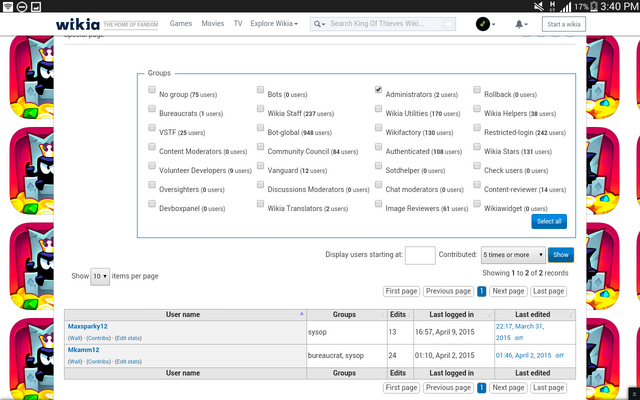The image size is (640, 400).
Task: Tap the muted sound status icon
Action: 539,6
